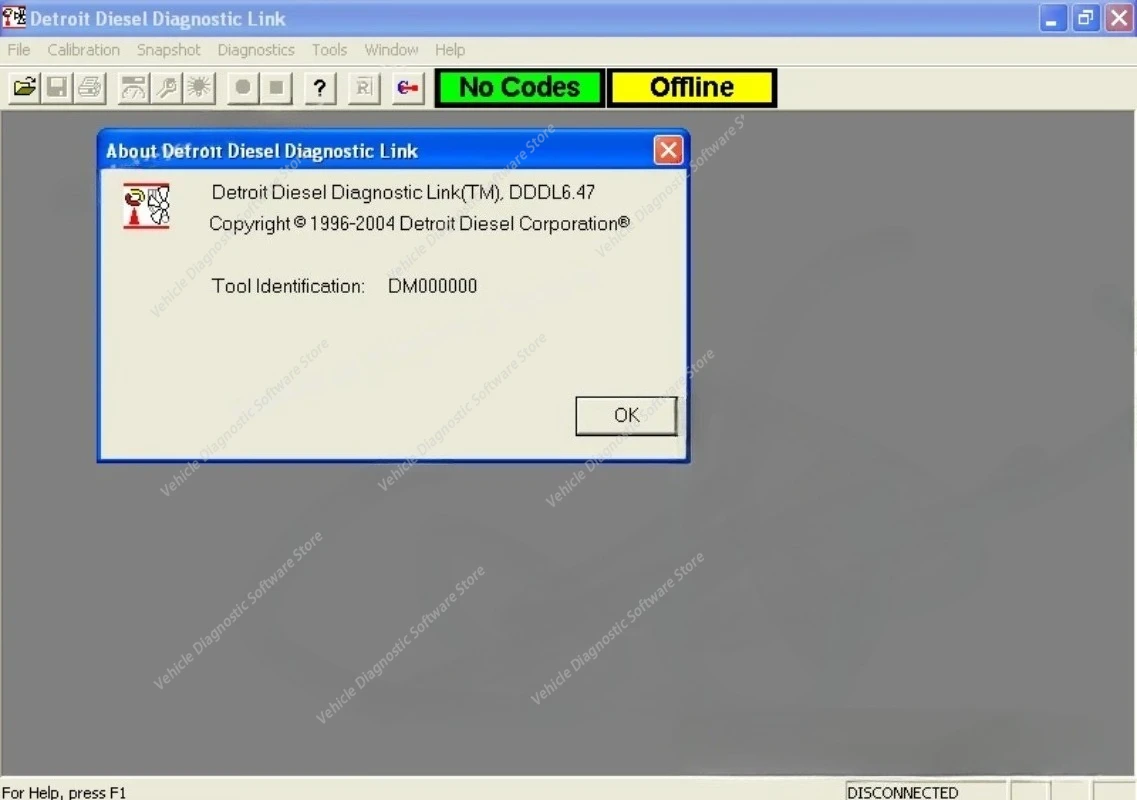This screenshot has height=800, width=1137.
Task: Click the DISCONNECTED status bar entry
Action: tap(925, 791)
